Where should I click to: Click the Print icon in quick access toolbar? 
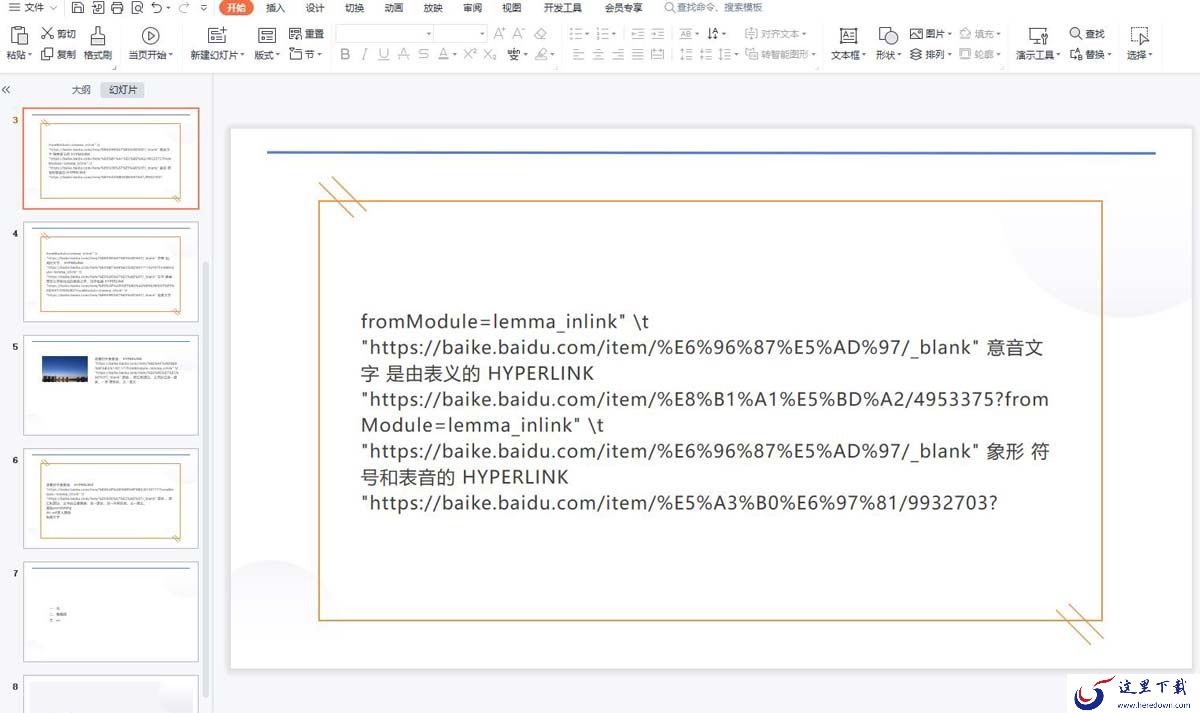(x=117, y=8)
